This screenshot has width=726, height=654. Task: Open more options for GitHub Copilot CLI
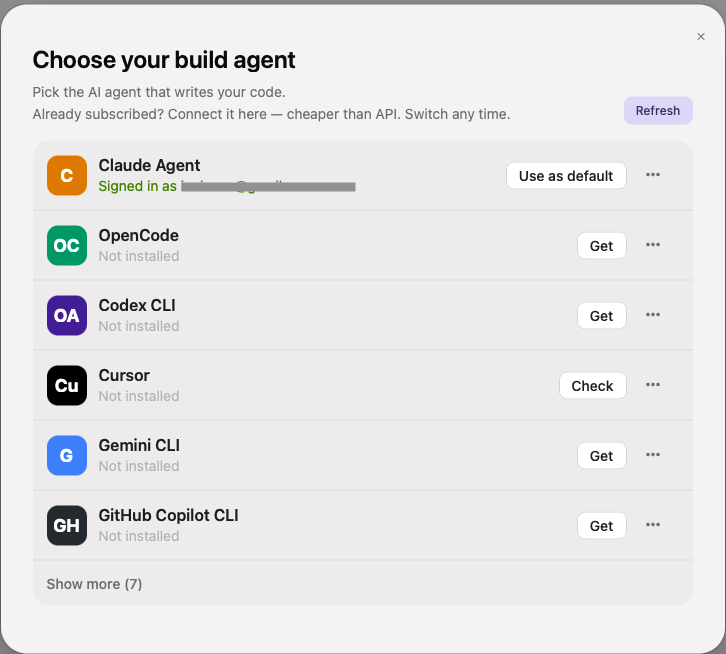pyautogui.click(x=653, y=524)
